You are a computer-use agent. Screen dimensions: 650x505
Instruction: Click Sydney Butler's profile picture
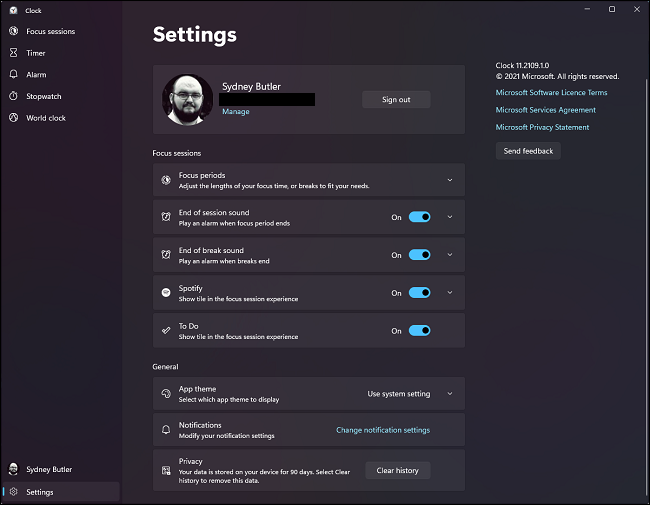tap(187, 100)
